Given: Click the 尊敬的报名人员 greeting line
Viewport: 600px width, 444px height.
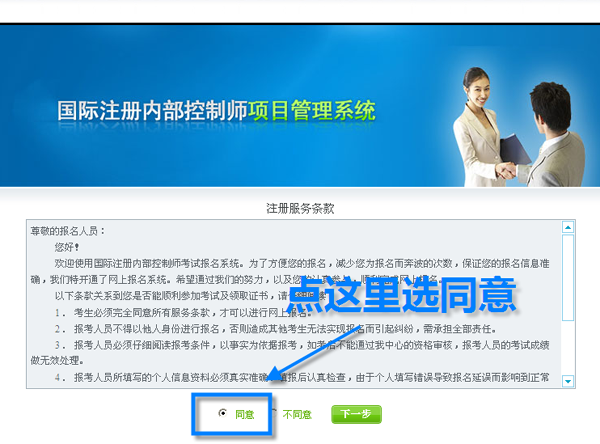Looking at the screenshot, I should click(68, 231).
